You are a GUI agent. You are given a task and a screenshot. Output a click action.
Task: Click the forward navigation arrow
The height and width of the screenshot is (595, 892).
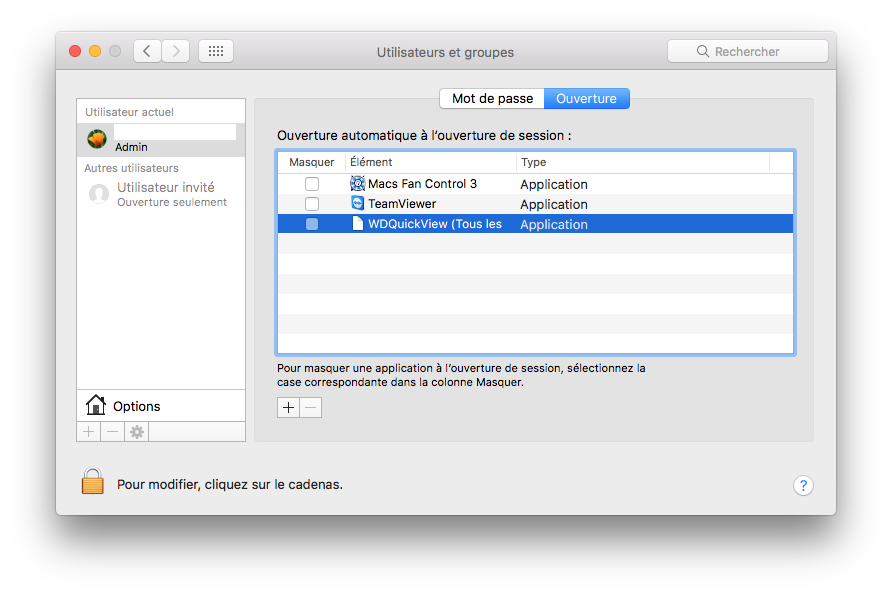(x=176, y=51)
